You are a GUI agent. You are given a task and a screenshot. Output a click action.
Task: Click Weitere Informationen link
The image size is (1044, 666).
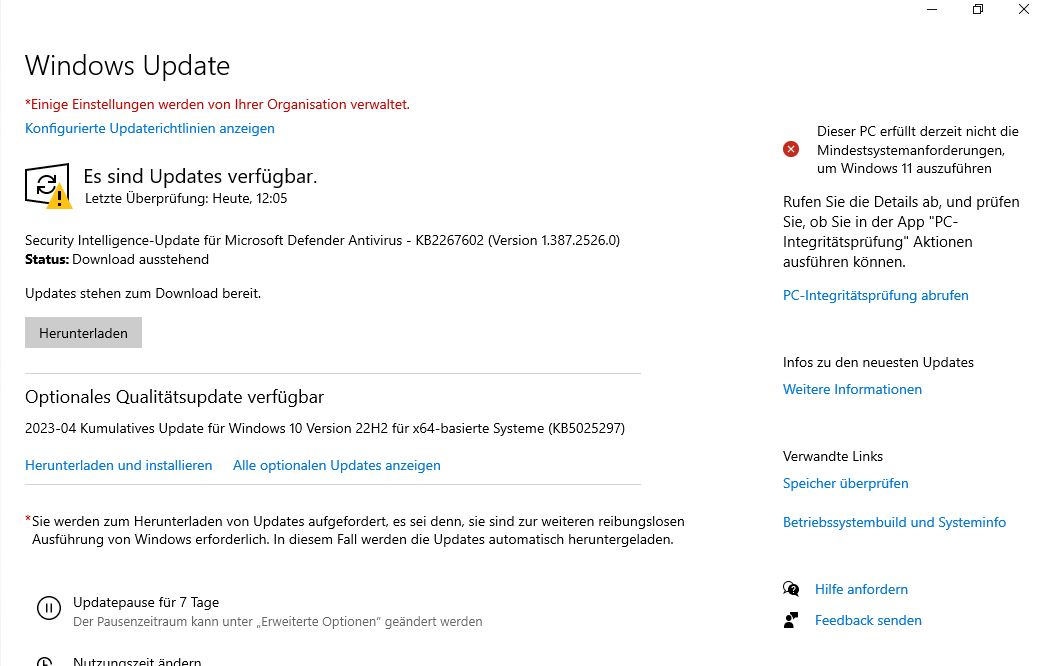pos(852,390)
